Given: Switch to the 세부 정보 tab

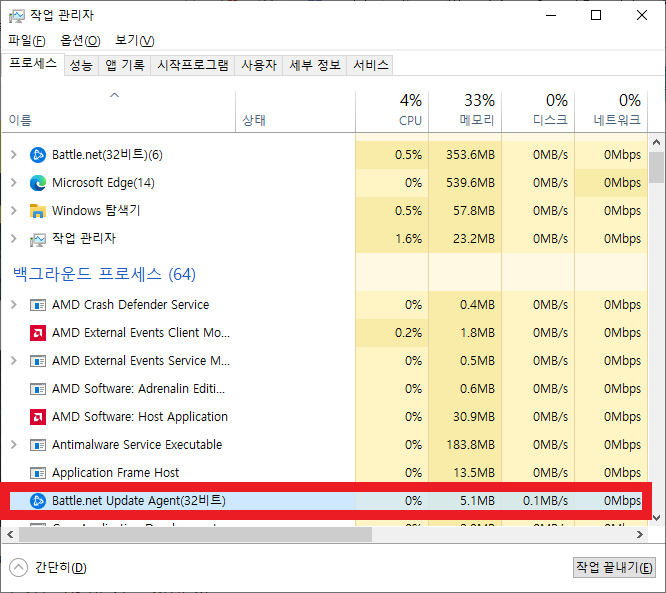Looking at the screenshot, I should click(x=315, y=65).
